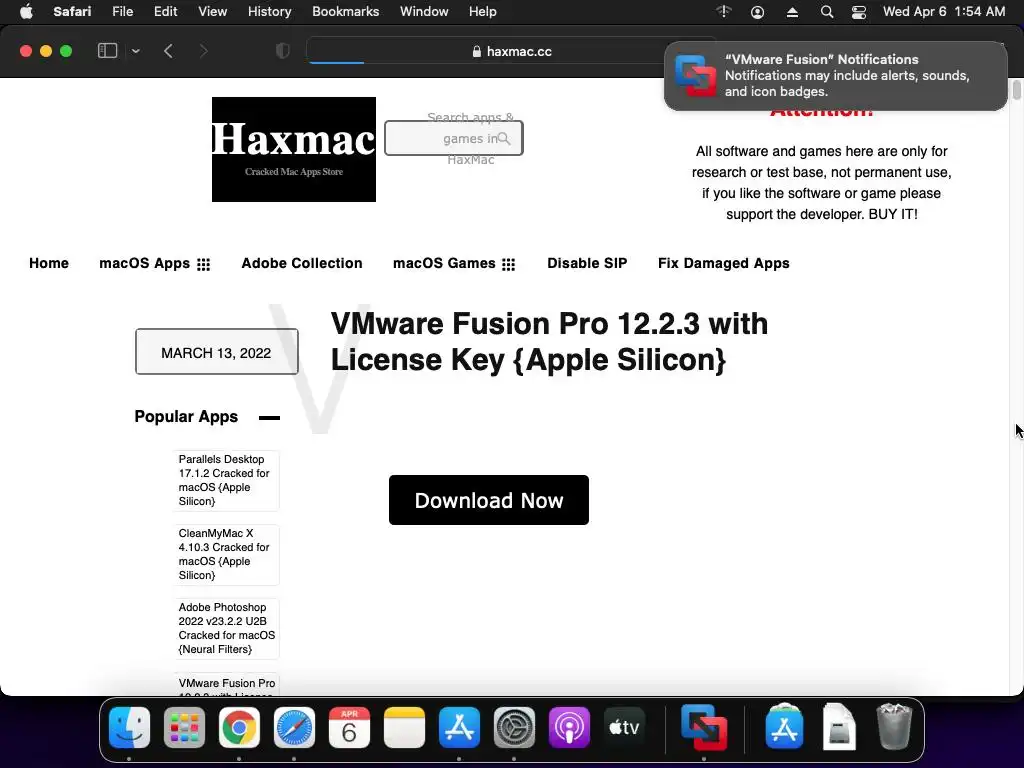Screen dimensions: 1024x768
Task: Open the Apple menu
Action: coord(26,12)
